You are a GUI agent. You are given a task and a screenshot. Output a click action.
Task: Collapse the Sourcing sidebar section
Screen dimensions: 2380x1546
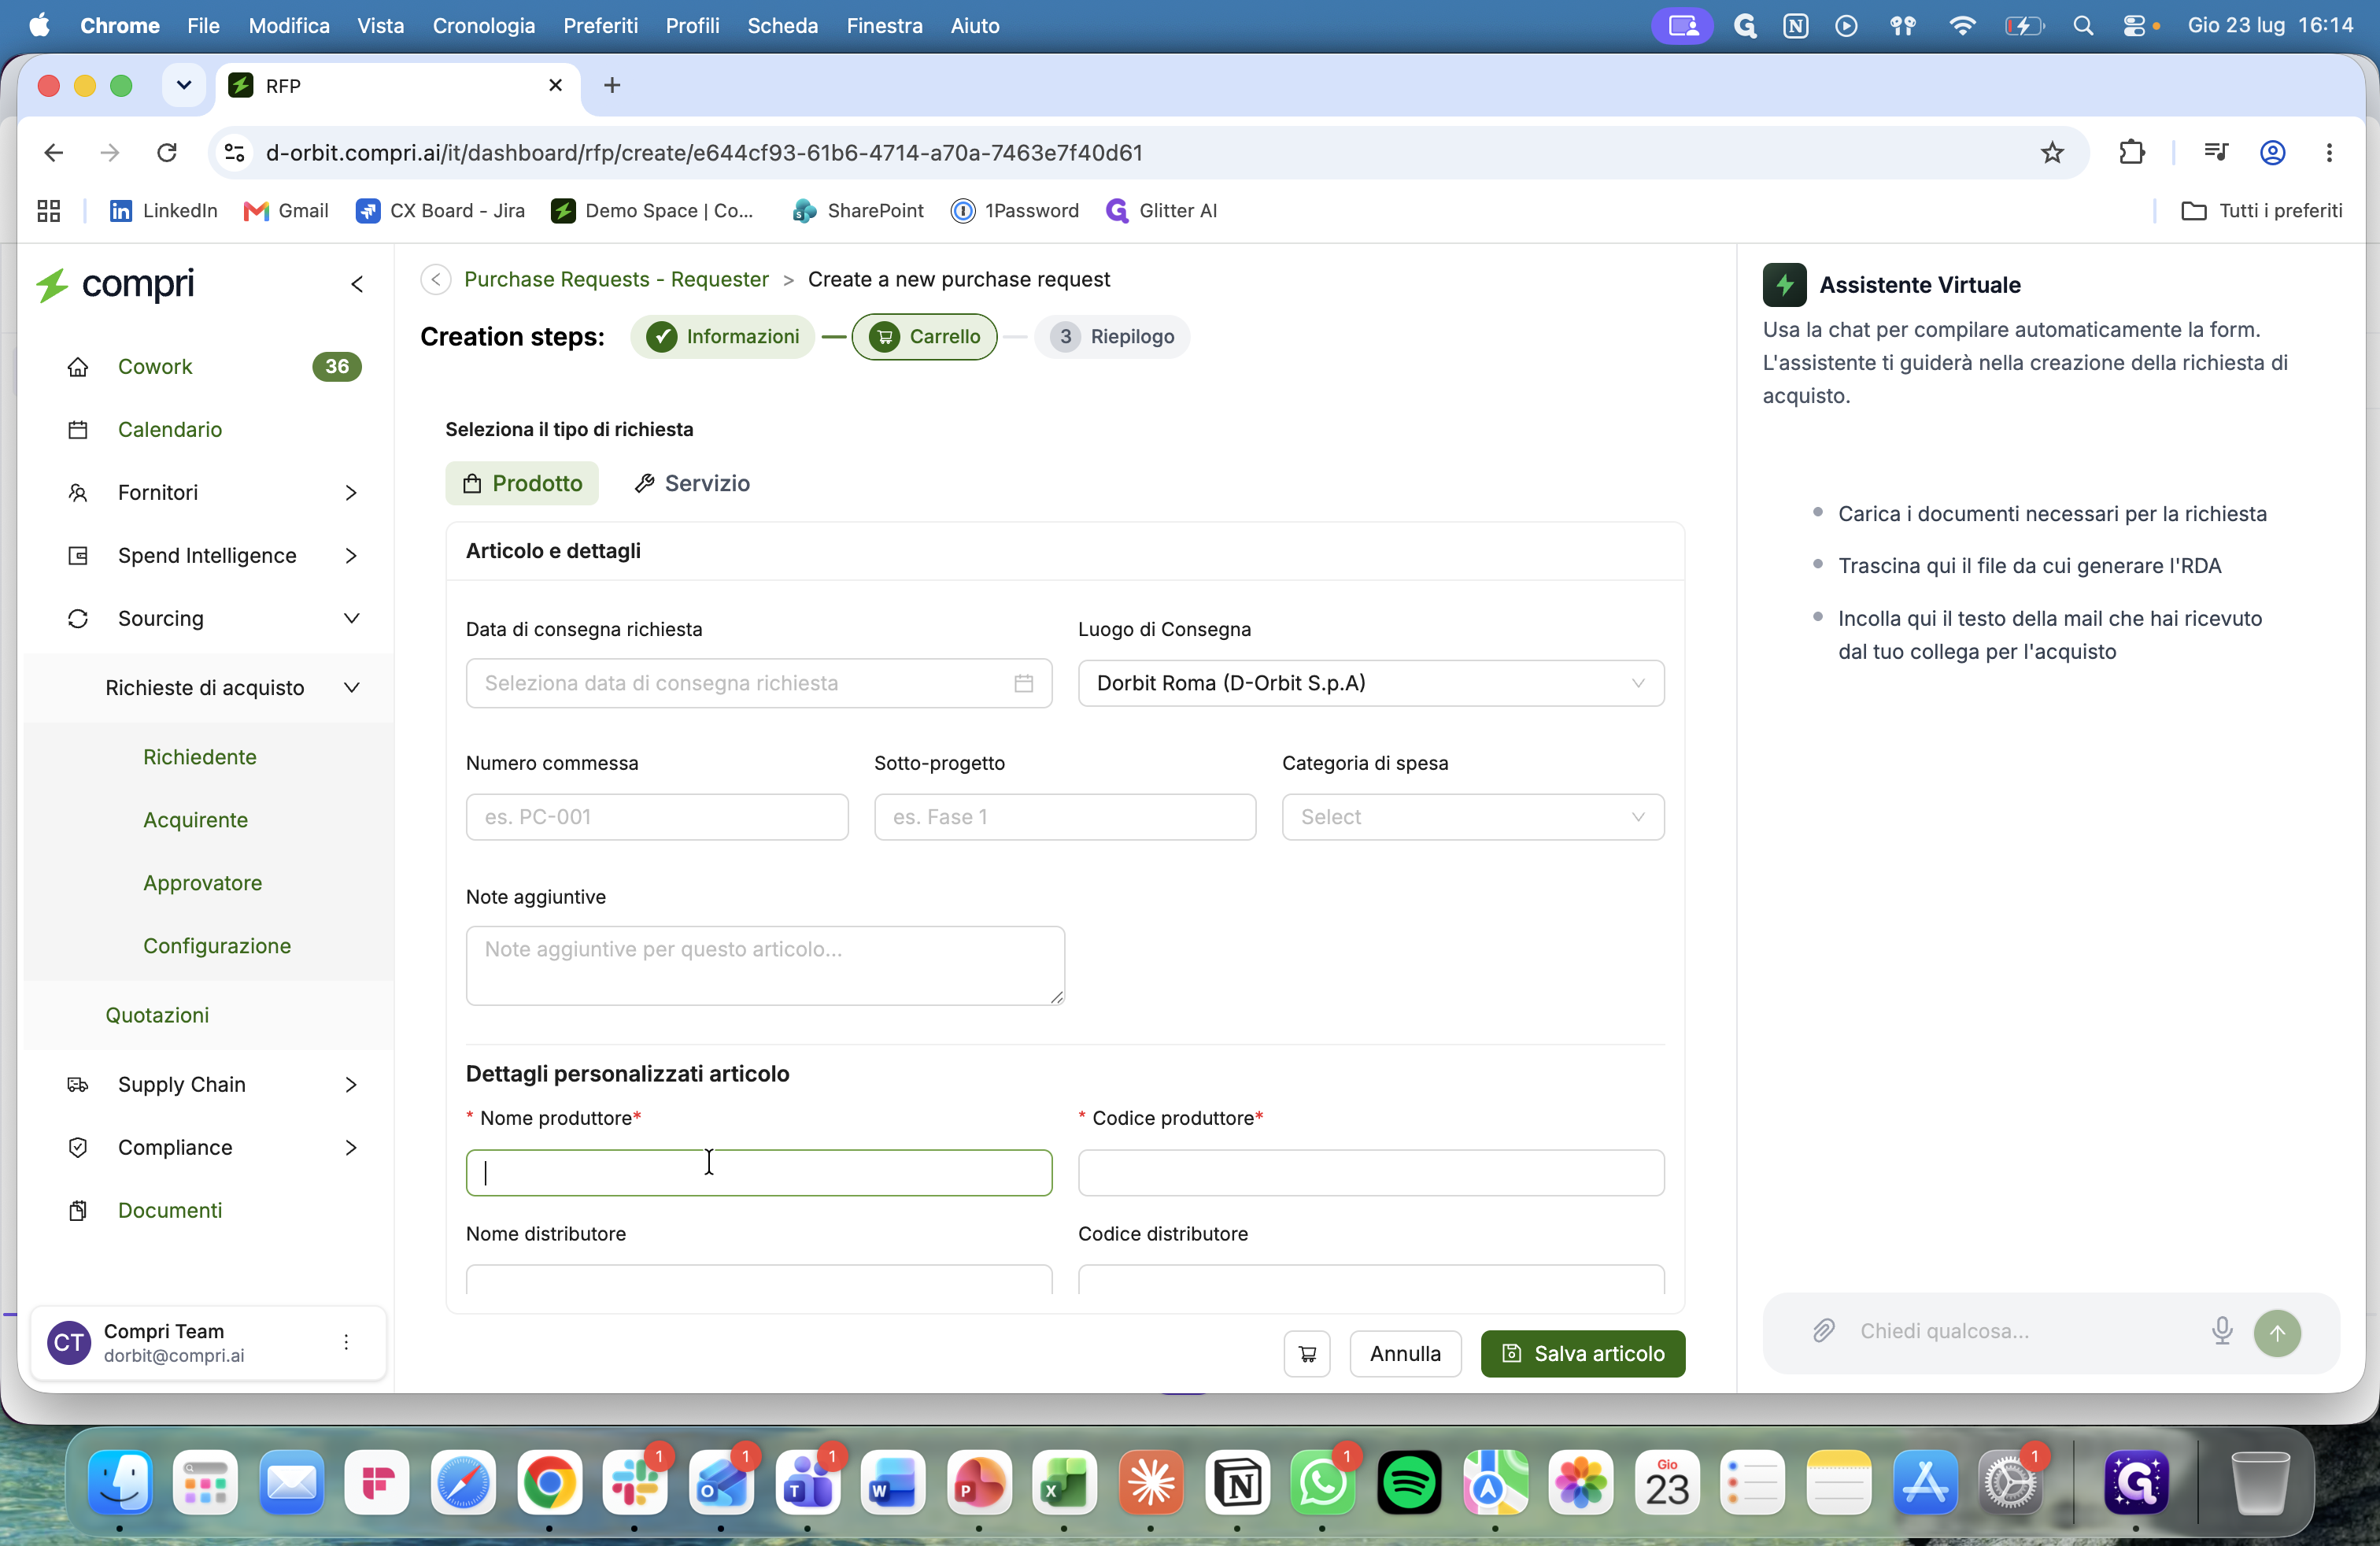tap(351, 619)
